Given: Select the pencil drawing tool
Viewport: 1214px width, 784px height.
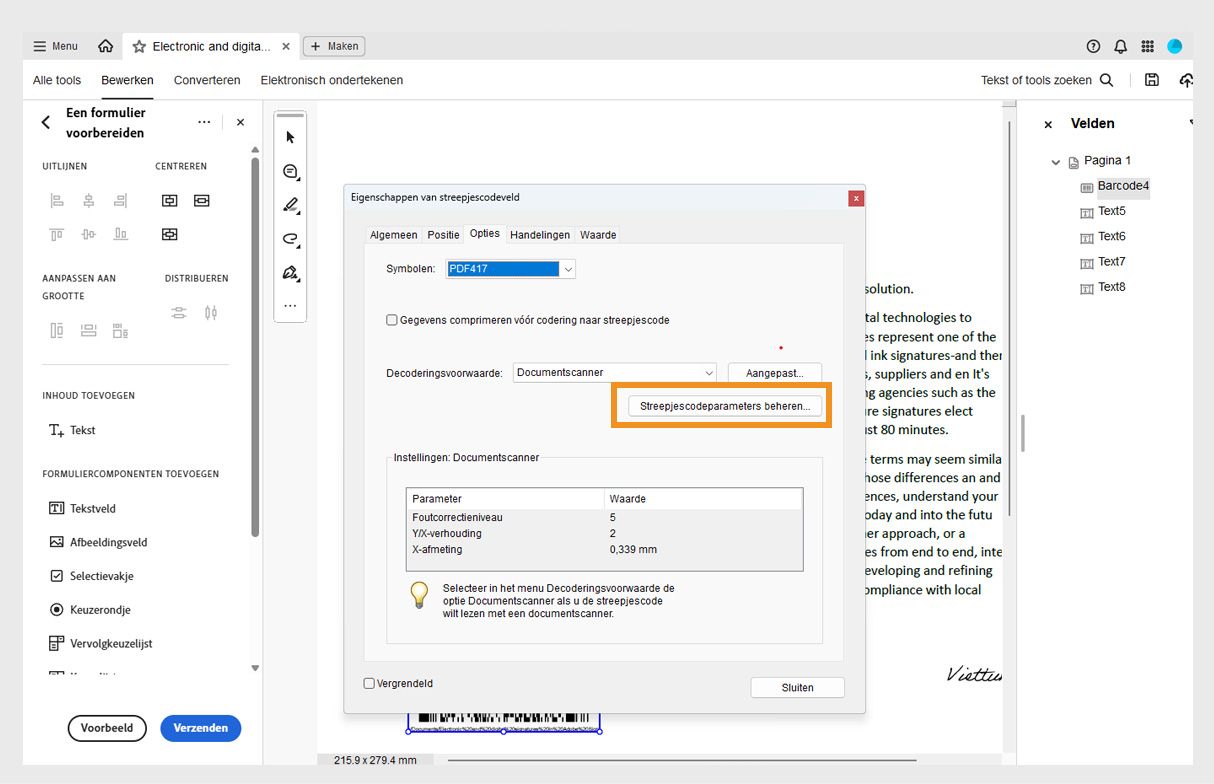Looking at the screenshot, I should point(290,205).
